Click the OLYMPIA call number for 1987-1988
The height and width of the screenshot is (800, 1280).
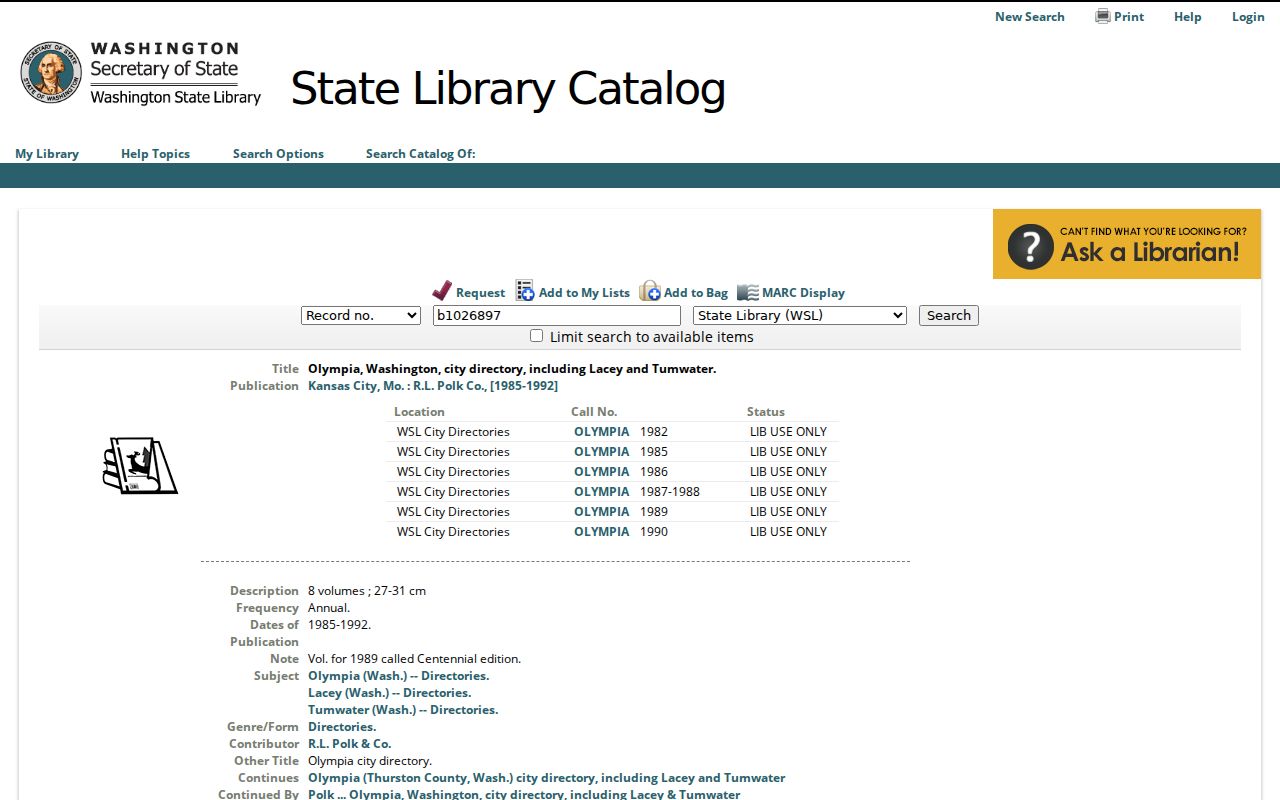[x=602, y=492]
